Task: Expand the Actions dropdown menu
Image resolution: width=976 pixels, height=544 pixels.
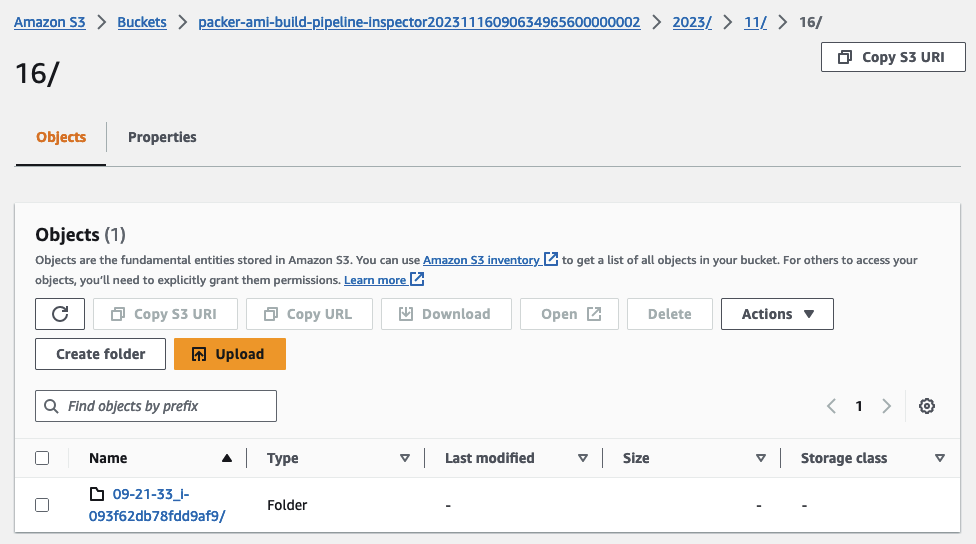Action: (777, 314)
